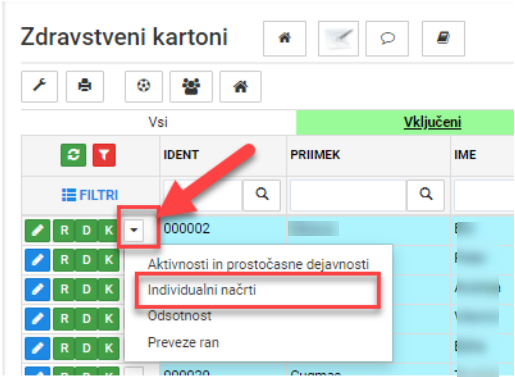515x377 pixels.
Task: Open the pen signature icon button
Action: pyautogui.click(x=338, y=38)
